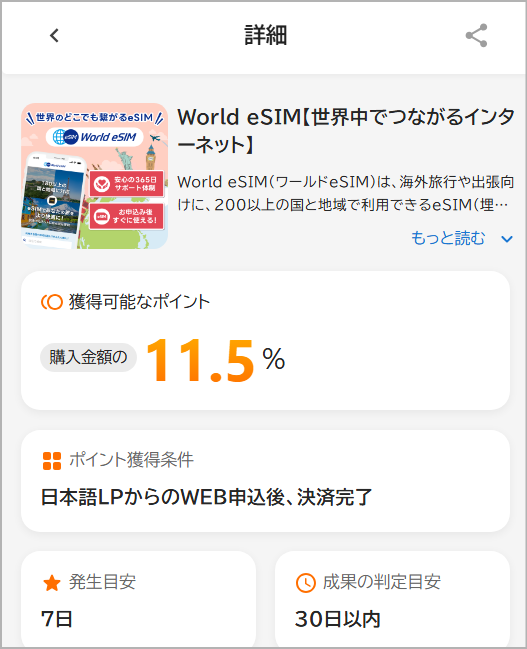
Task: Open the World eSIM promo thumbnail
Action: click(x=95, y=176)
